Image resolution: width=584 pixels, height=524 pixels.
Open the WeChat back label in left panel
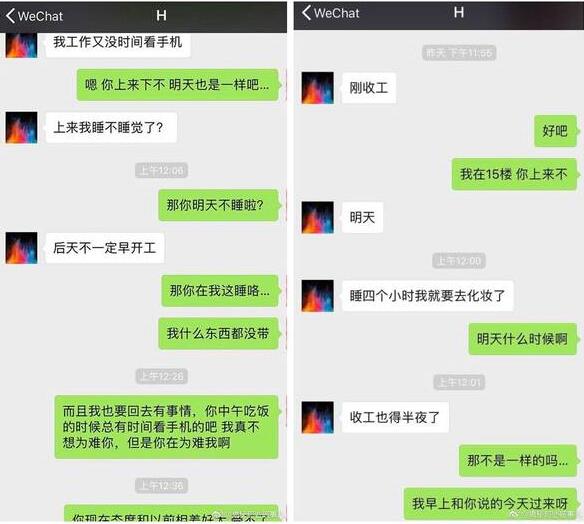tap(40, 16)
